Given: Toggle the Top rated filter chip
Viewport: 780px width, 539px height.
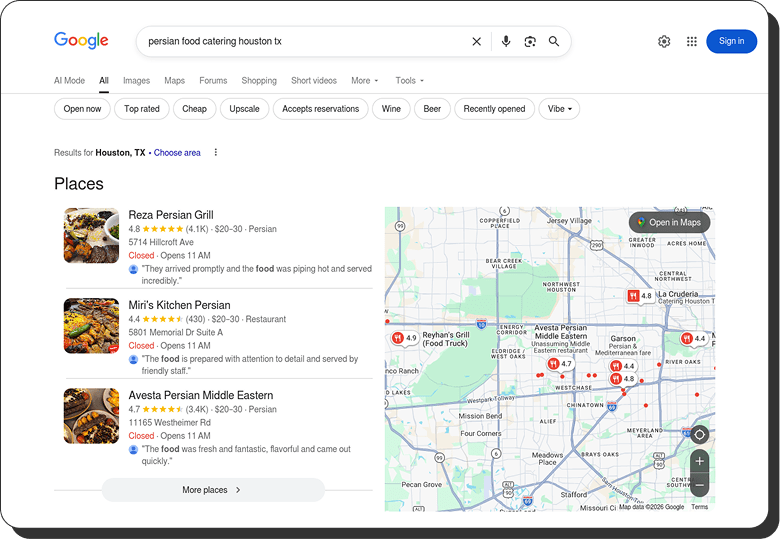Looking at the screenshot, I should pyautogui.click(x=142, y=109).
